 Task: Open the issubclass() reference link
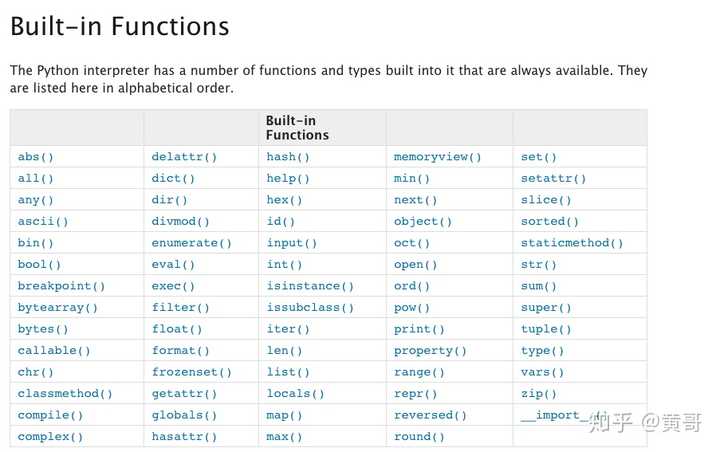click(x=310, y=308)
